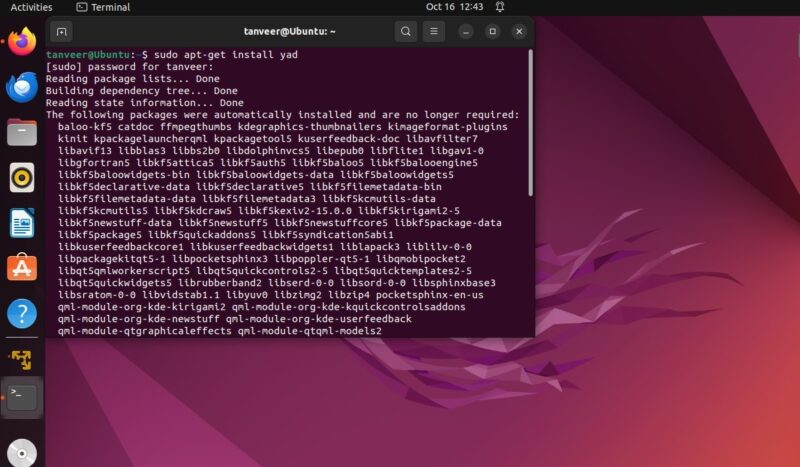Open Ubuntu Software from the dock

(22, 267)
